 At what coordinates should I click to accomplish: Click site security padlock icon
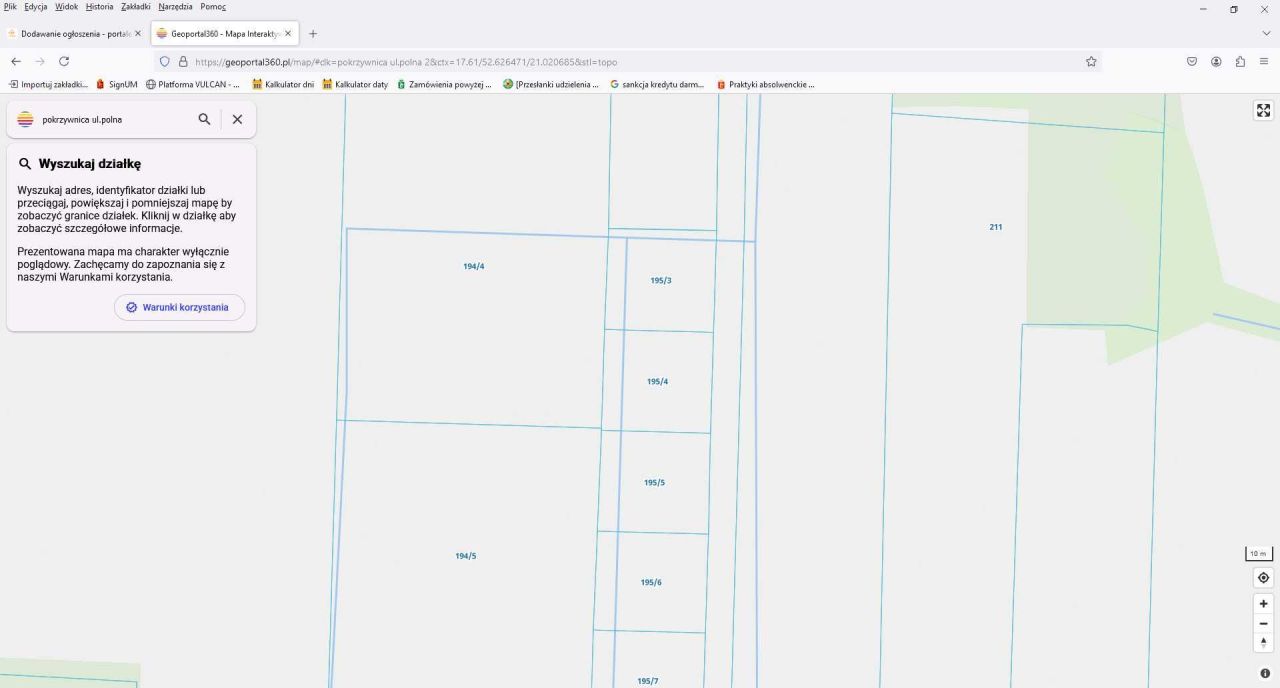coord(183,61)
